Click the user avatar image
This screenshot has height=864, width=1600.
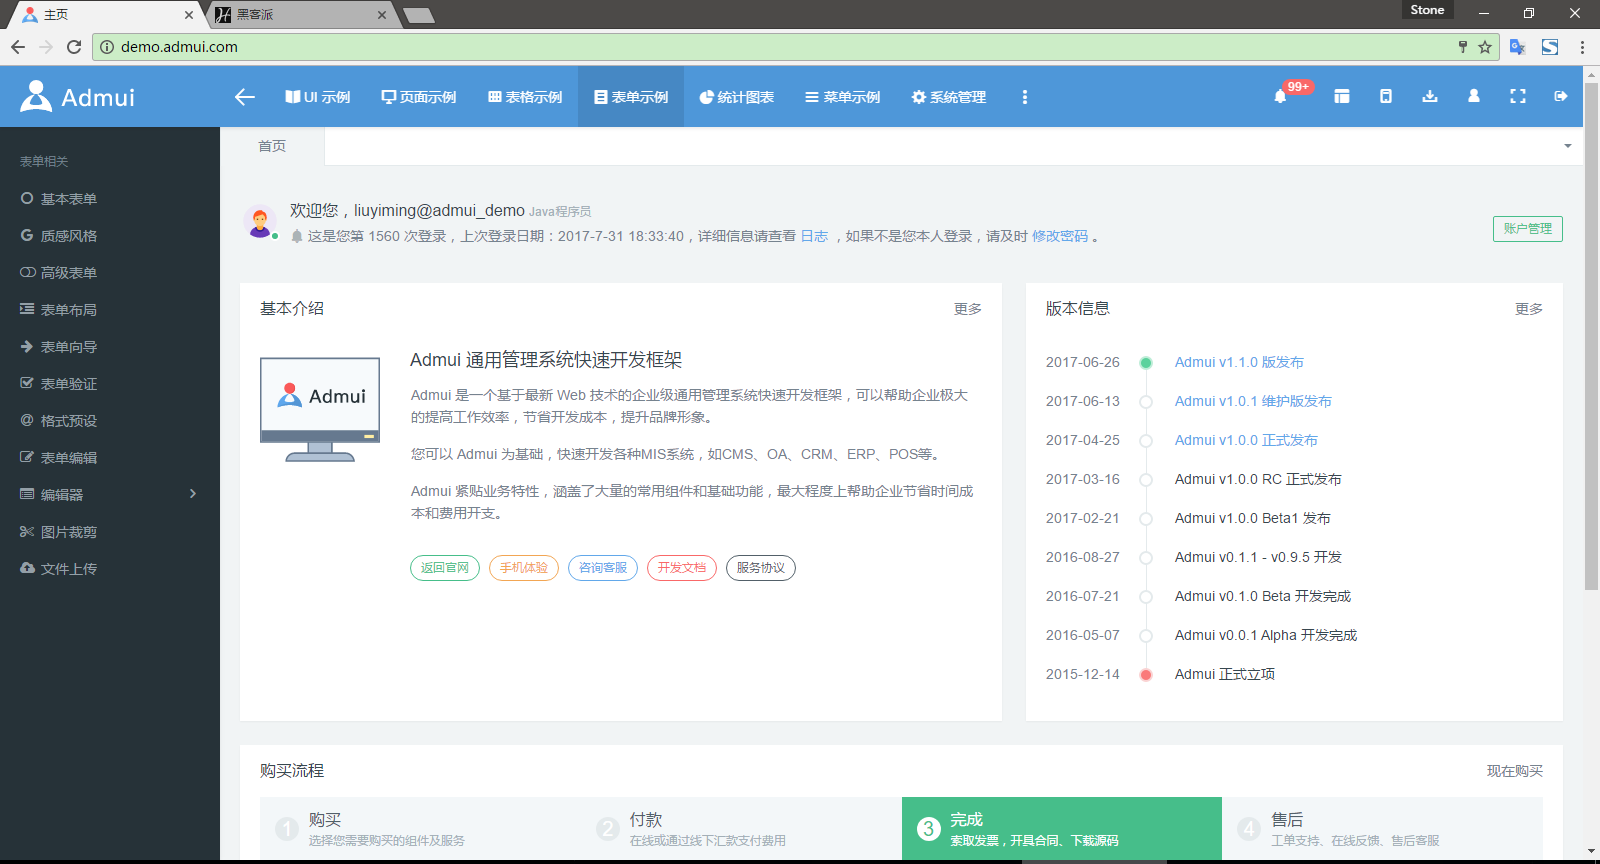pos(260,222)
